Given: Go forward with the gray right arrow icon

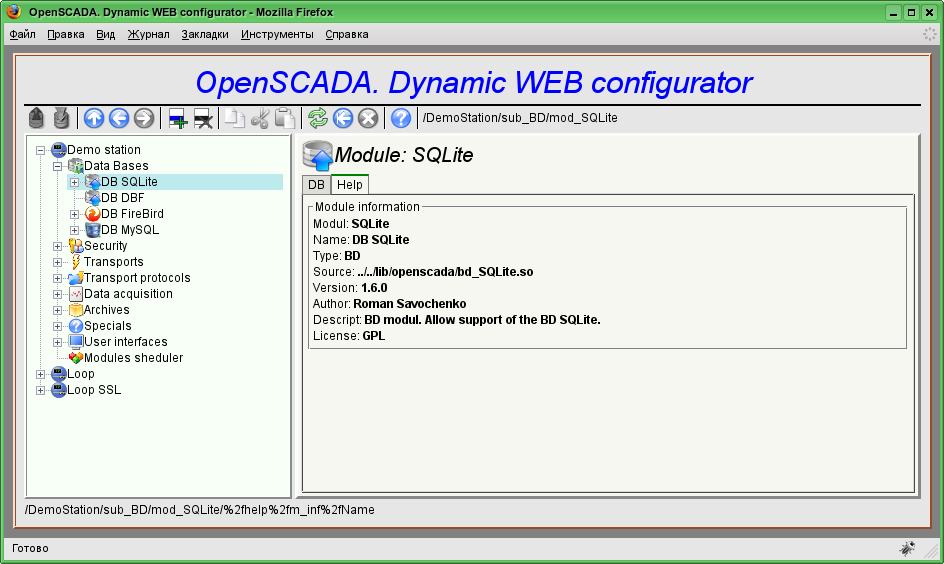Looking at the screenshot, I should (x=144, y=118).
